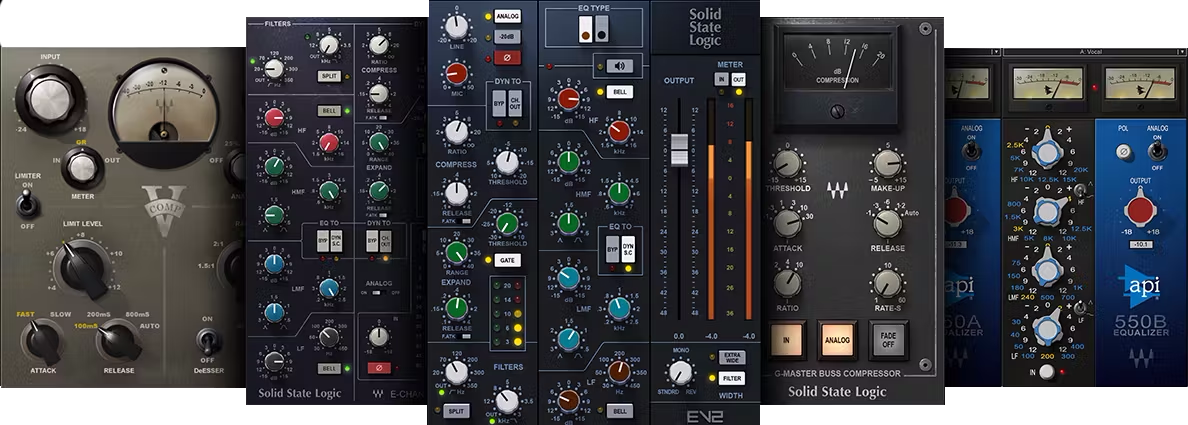1188x425 pixels.
Task: Click the red HF gain knob in E-Channel
Action: point(274,117)
